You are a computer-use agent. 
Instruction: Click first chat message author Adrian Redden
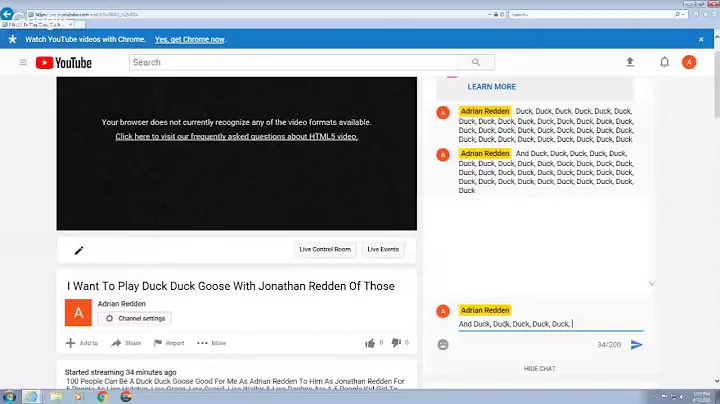(x=485, y=111)
